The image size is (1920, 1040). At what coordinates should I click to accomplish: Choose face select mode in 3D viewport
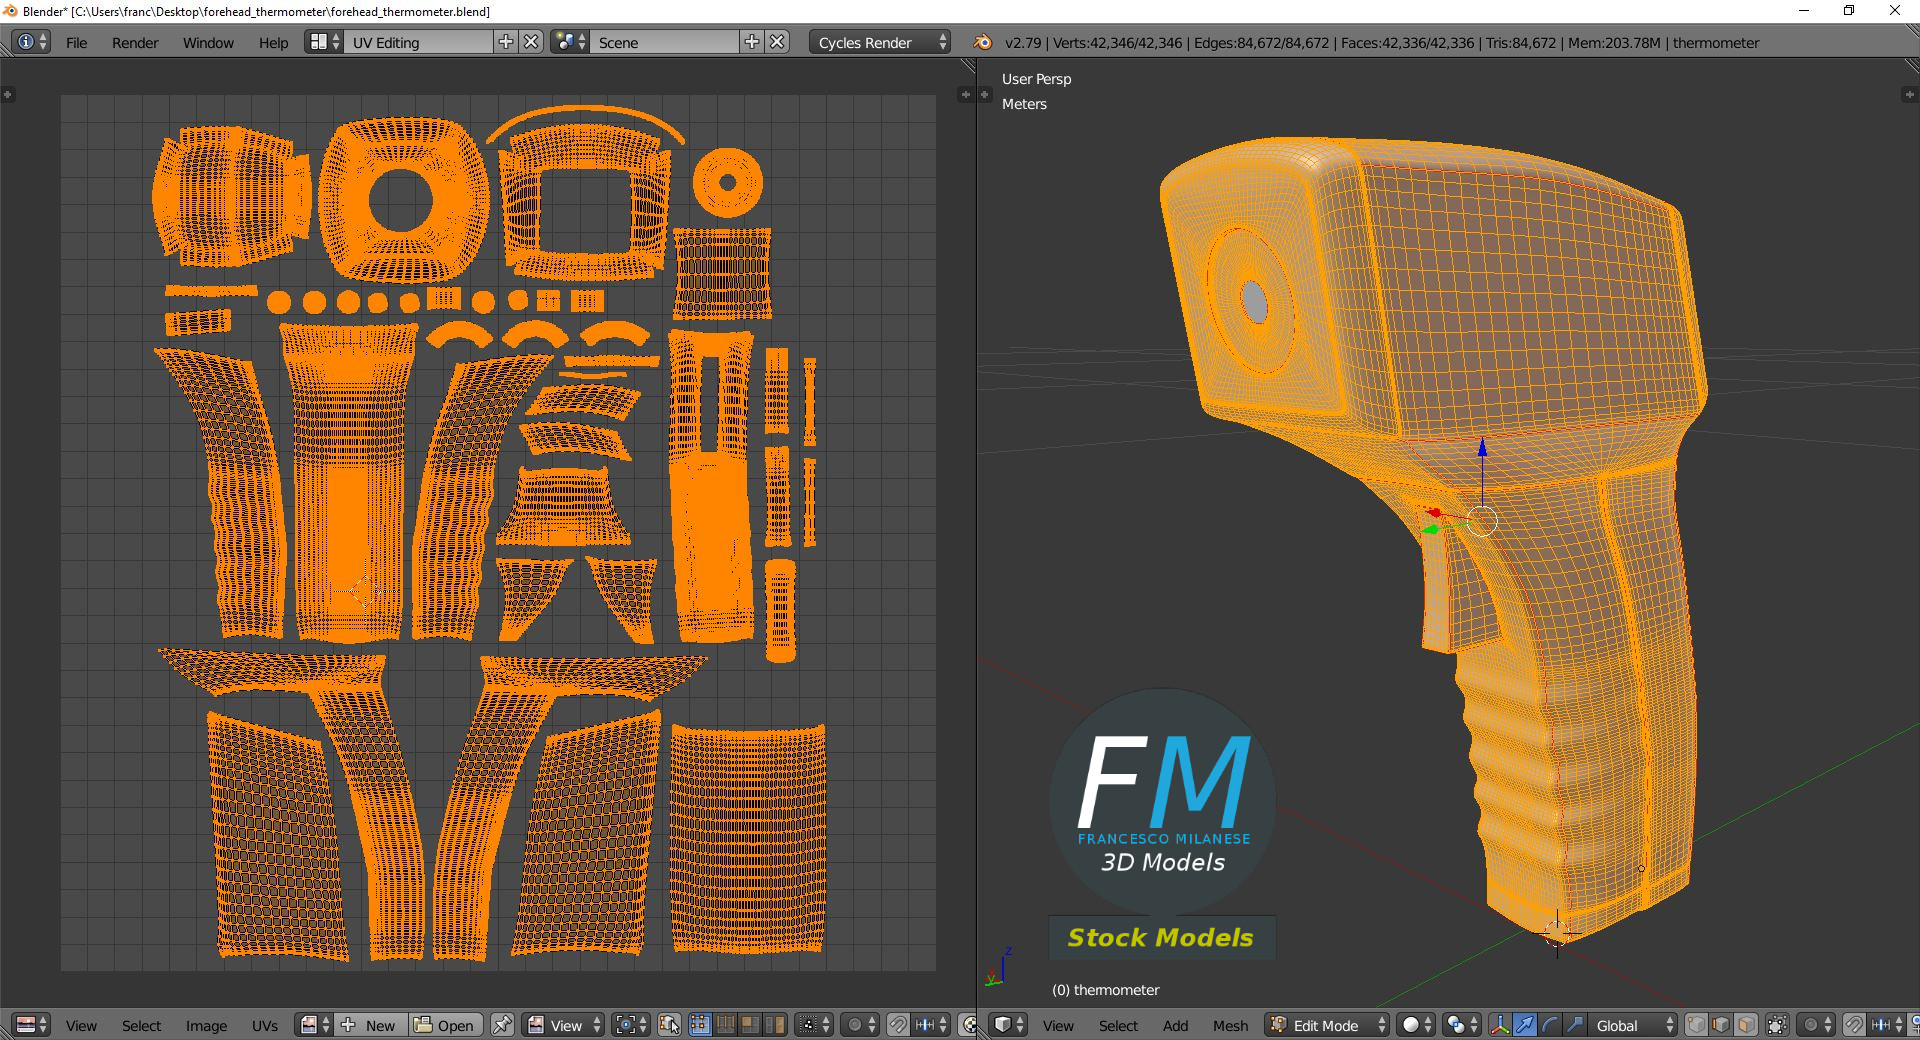click(x=1746, y=1025)
